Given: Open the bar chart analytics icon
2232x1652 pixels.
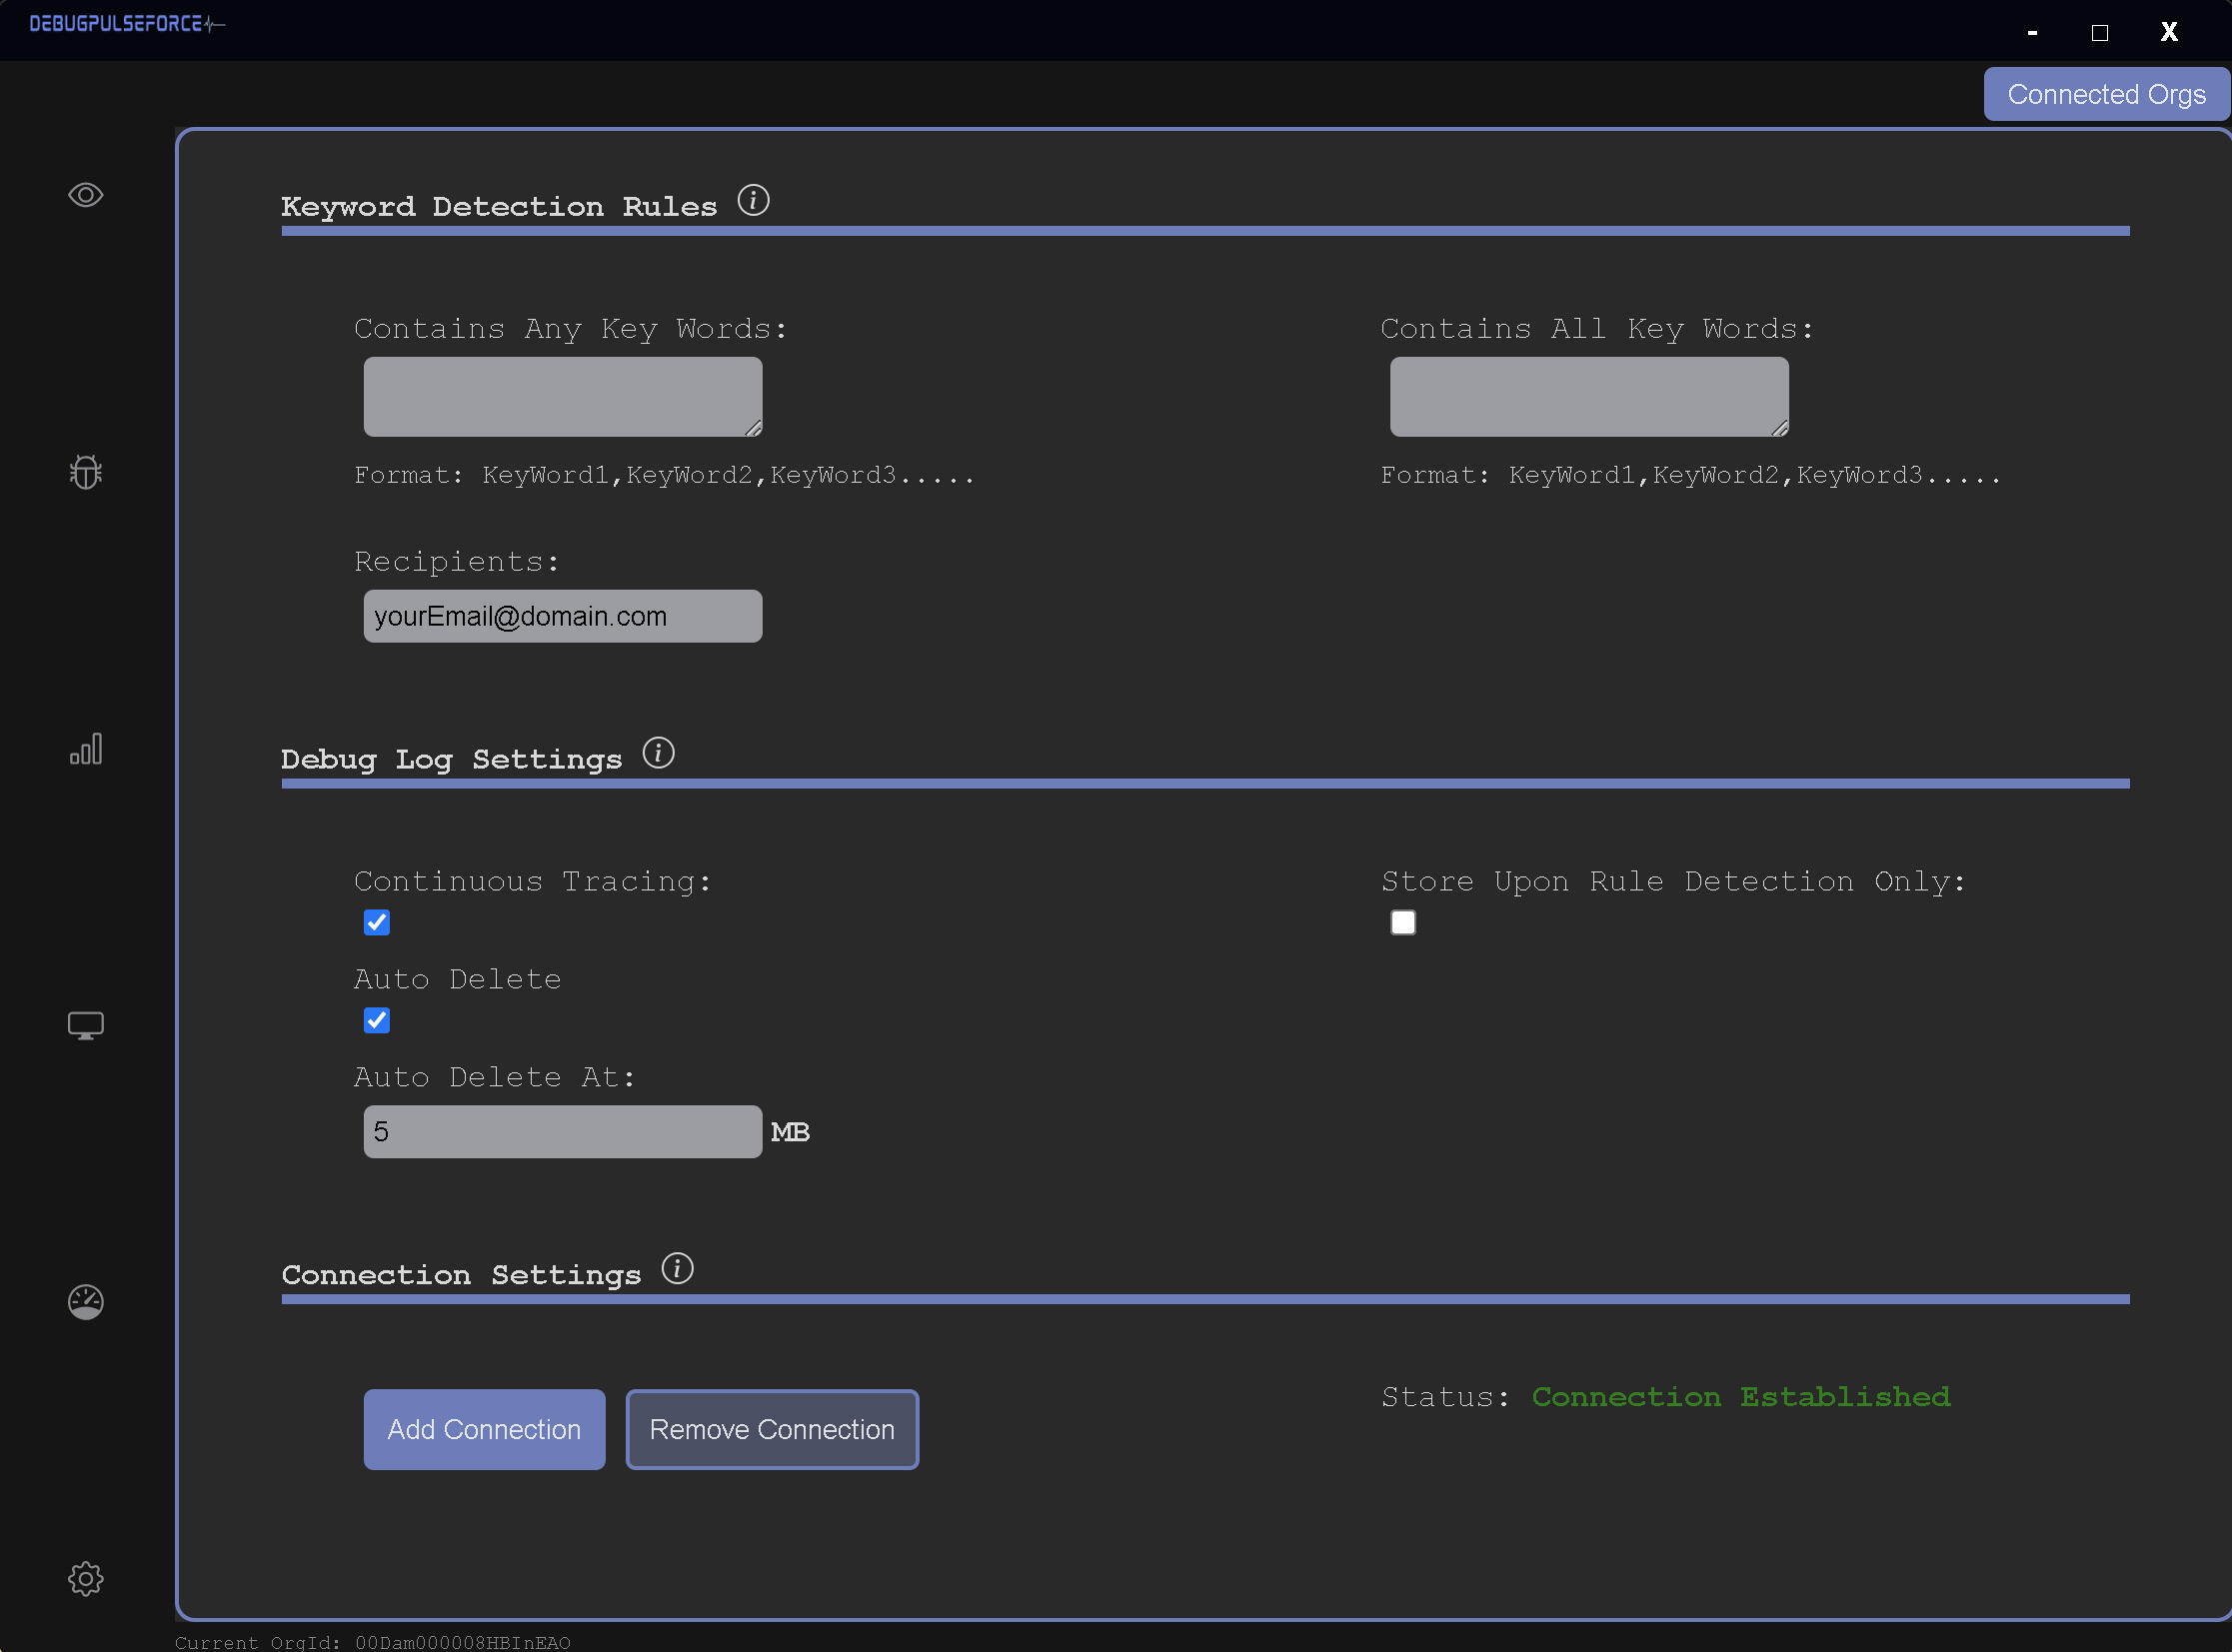Looking at the screenshot, I should (86, 749).
